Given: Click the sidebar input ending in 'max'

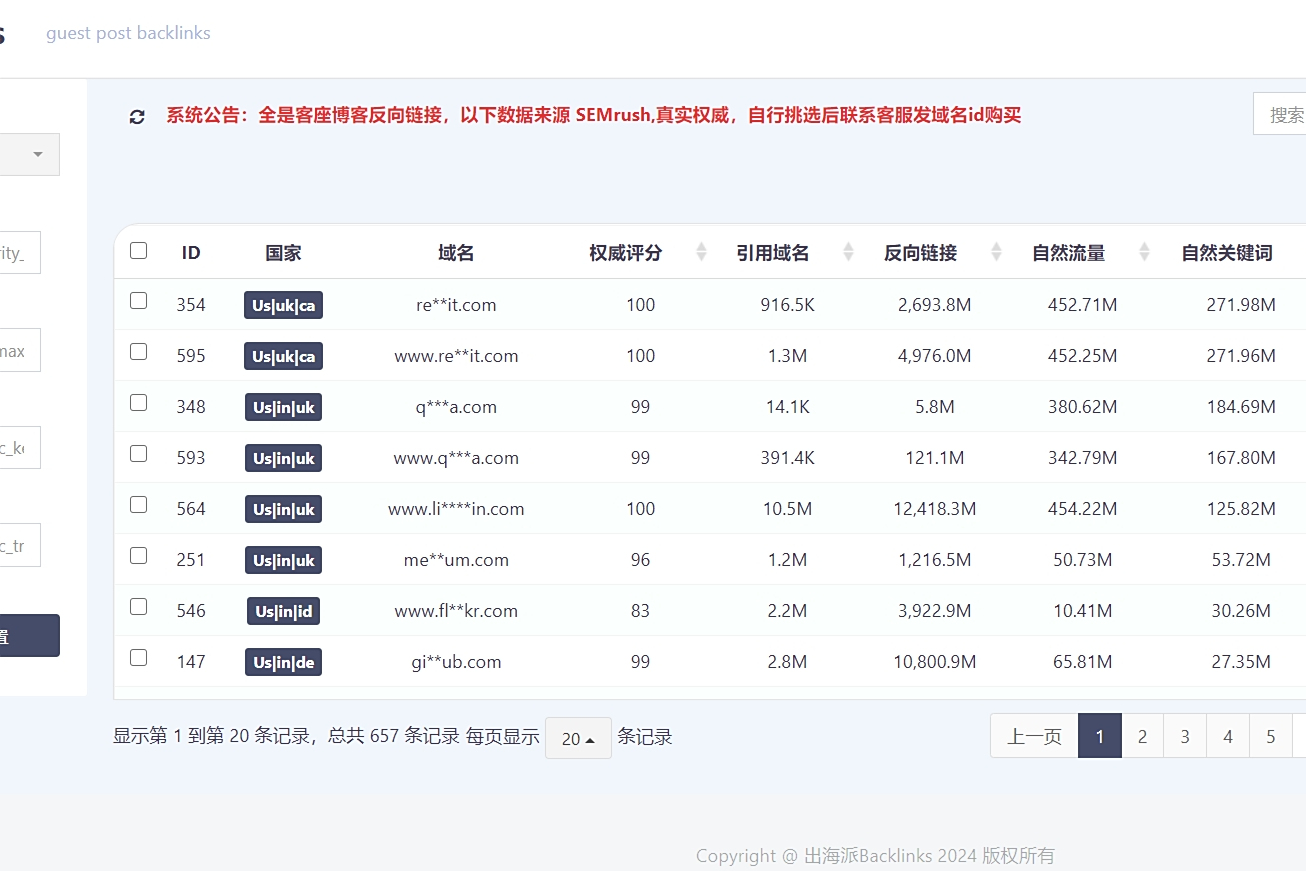Looking at the screenshot, I should [20, 351].
